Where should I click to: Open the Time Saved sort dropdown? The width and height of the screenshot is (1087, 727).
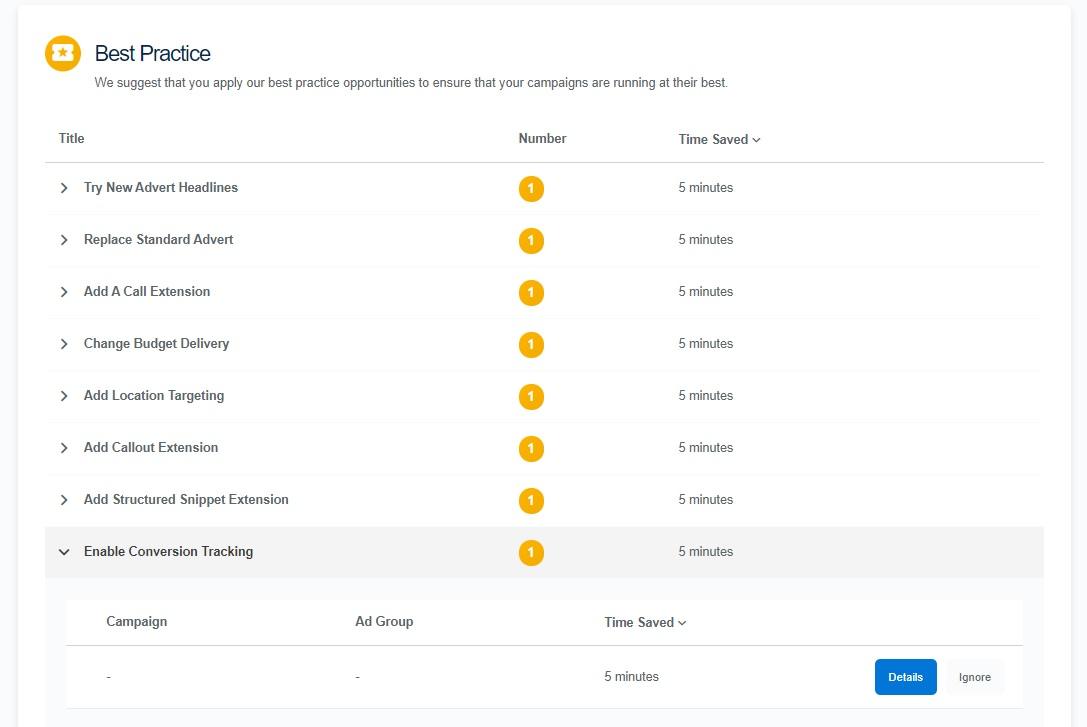click(x=719, y=139)
